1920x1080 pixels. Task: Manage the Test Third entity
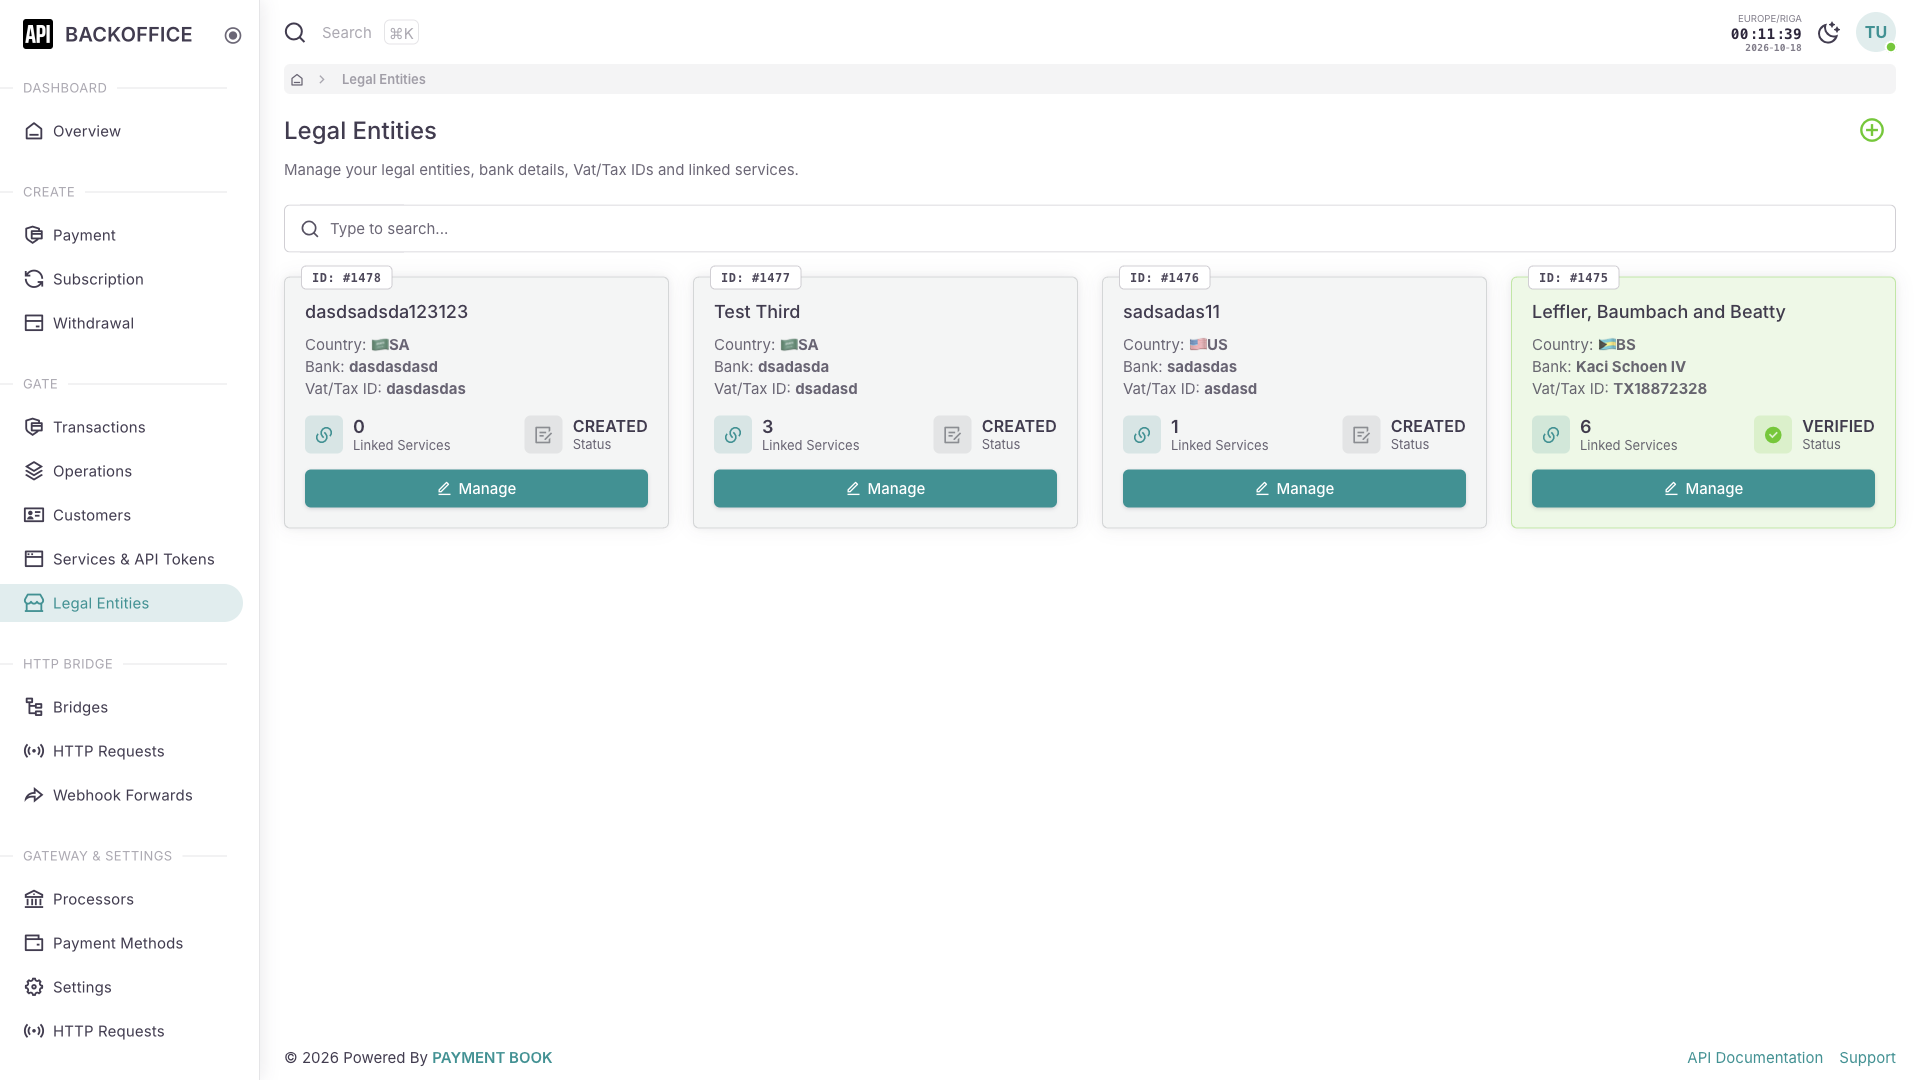(x=885, y=488)
